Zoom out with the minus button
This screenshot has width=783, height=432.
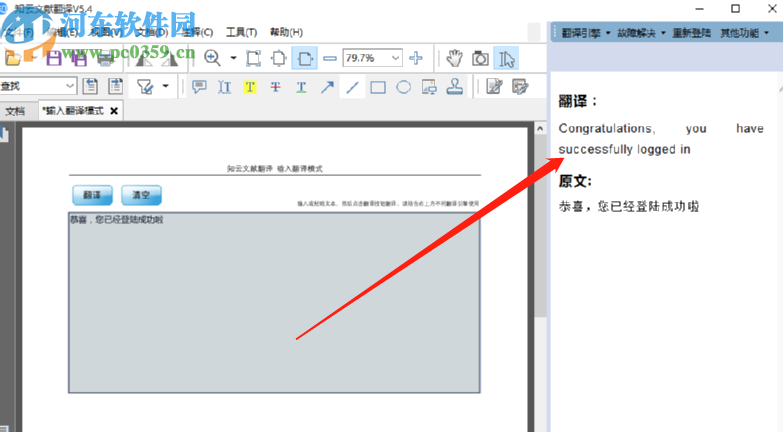coord(330,58)
